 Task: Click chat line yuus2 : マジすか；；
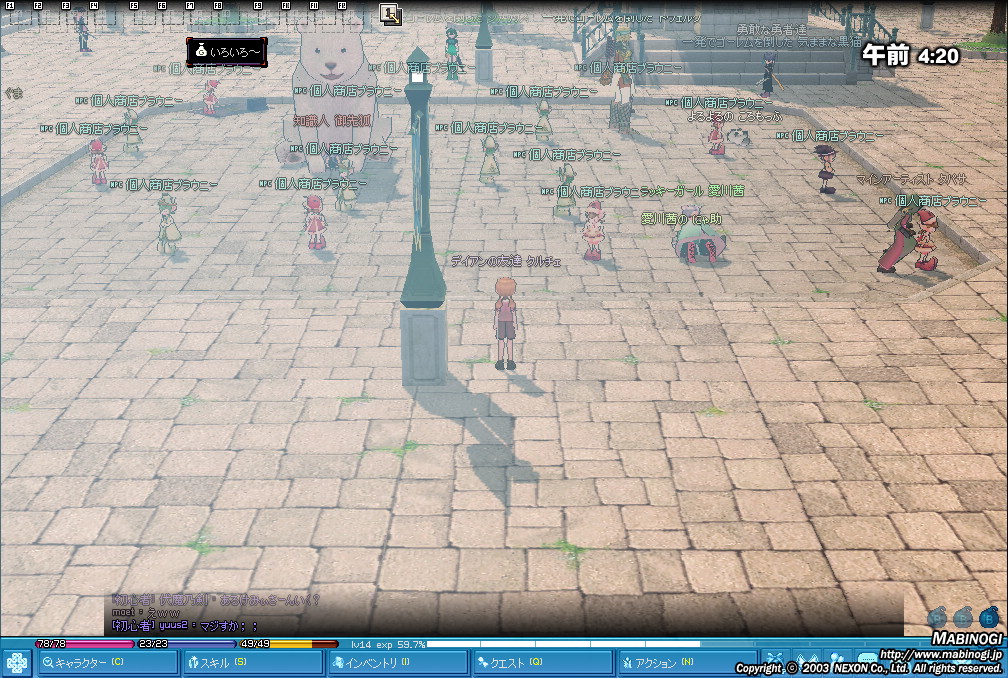pyautogui.click(x=185, y=625)
